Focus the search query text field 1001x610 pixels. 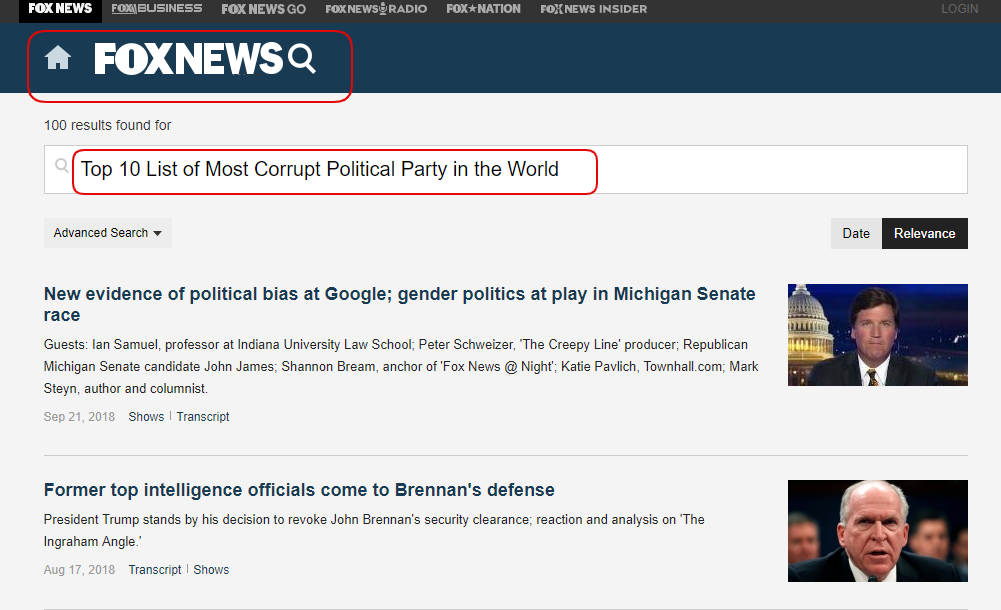[x=506, y=170]
